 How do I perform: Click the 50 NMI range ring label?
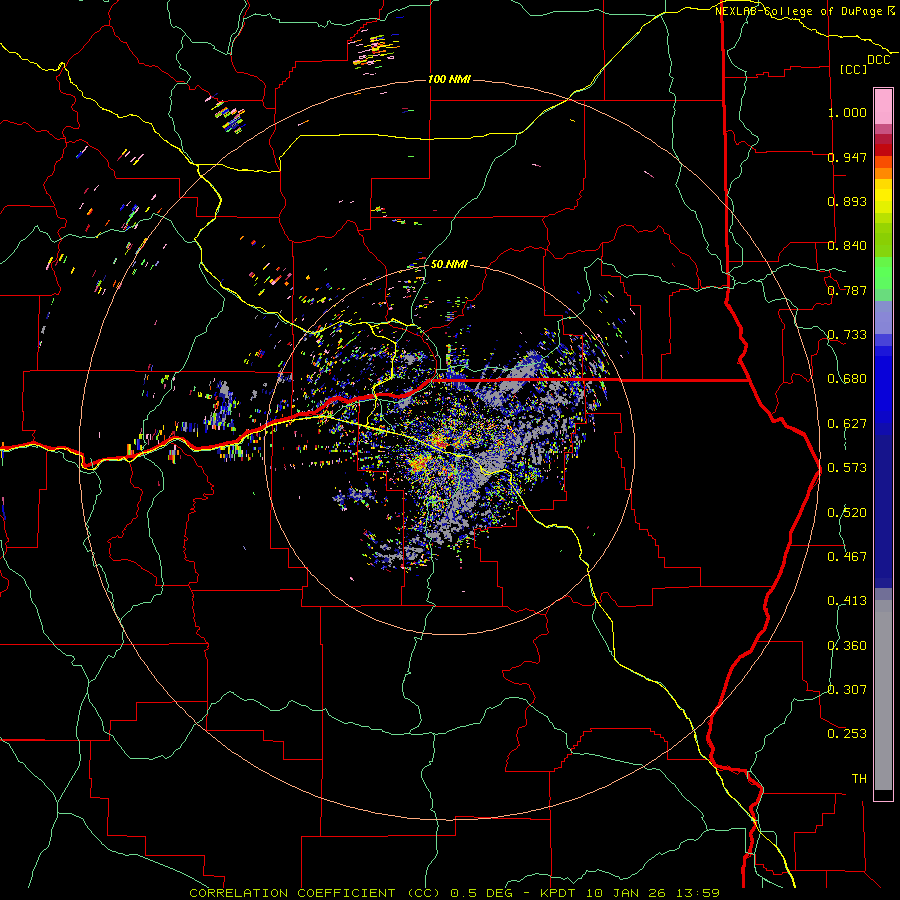coord(449,264)
